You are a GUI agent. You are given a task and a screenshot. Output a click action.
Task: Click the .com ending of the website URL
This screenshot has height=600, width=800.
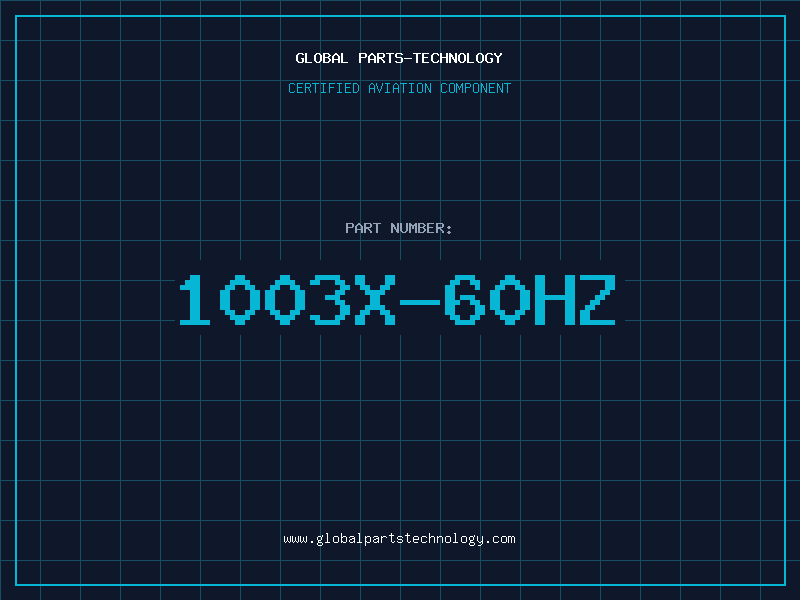click(500, 539)
